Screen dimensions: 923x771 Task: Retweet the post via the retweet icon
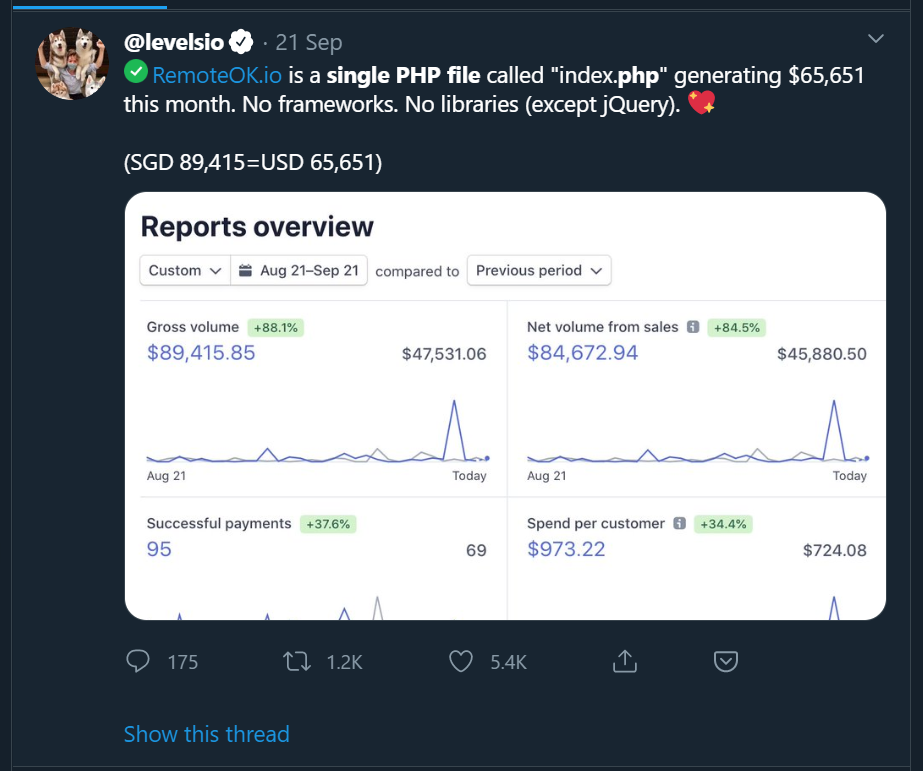(297, 662)
